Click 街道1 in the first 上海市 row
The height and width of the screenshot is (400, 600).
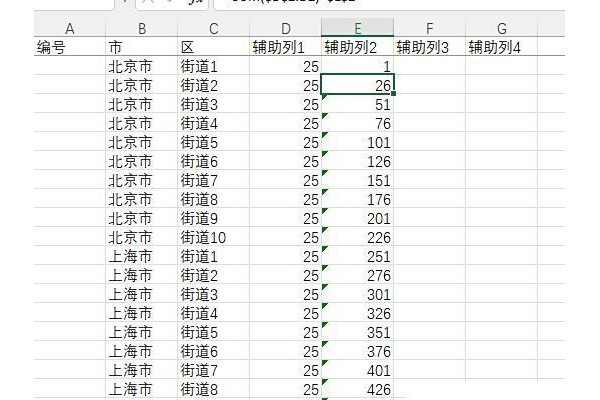(x=214, y=256)
